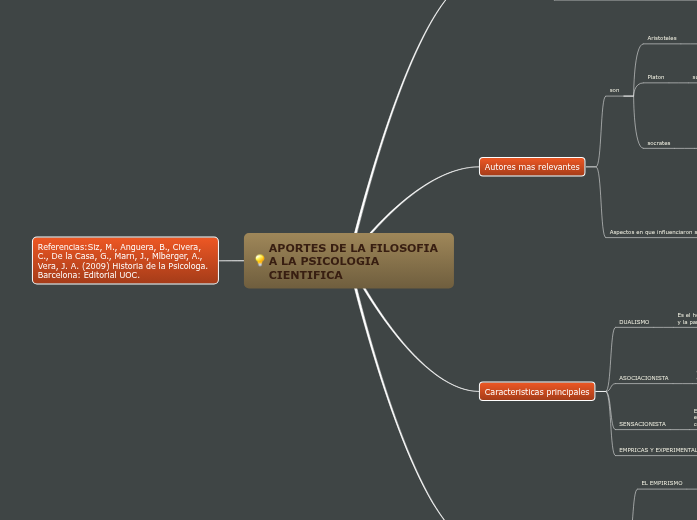Viewport: 697px width, 520px height.
Task: Select the DUALISMO subtopic
Action: coord(634,322)
